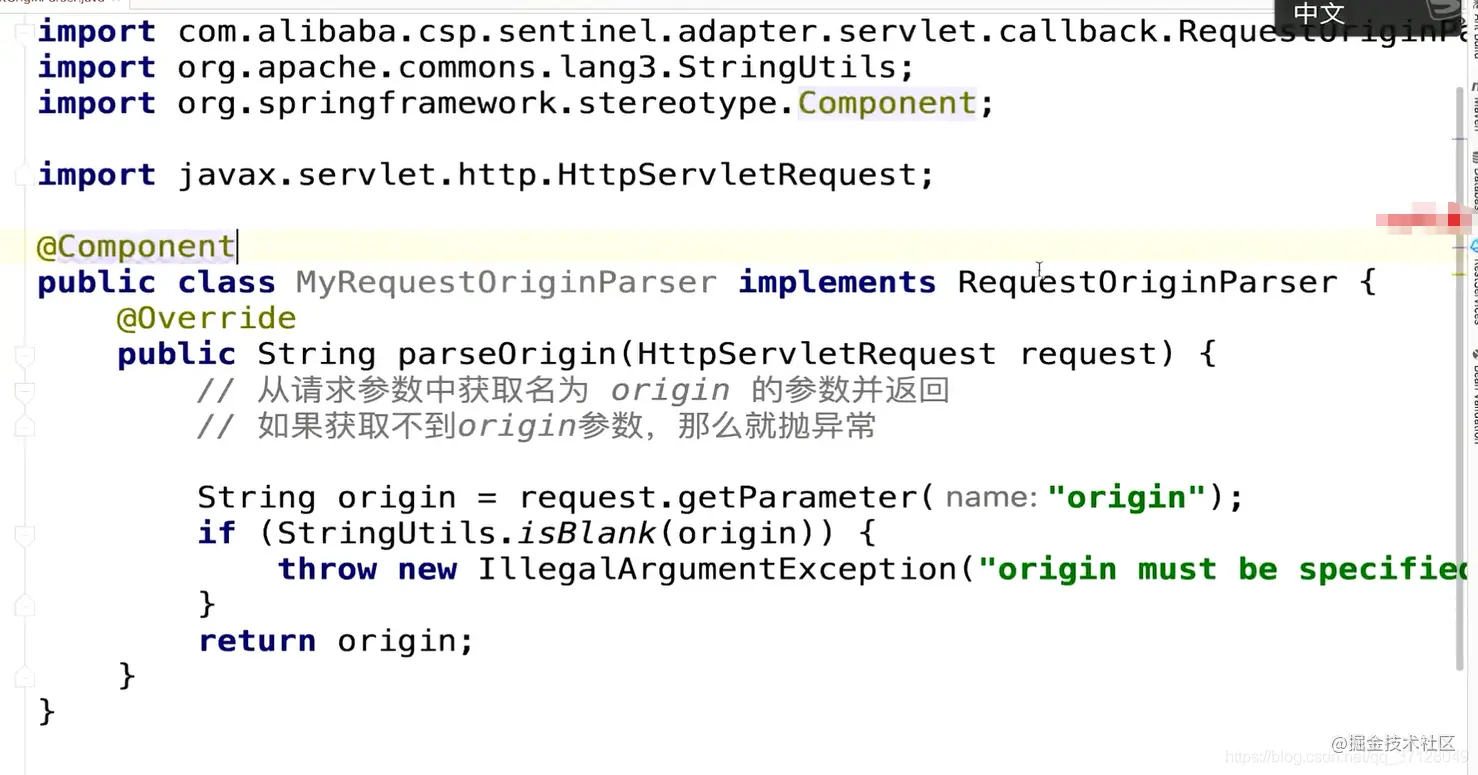Click the MyRequestOriginParser class name
The image size is (1478, 775).
click(506, 282)
